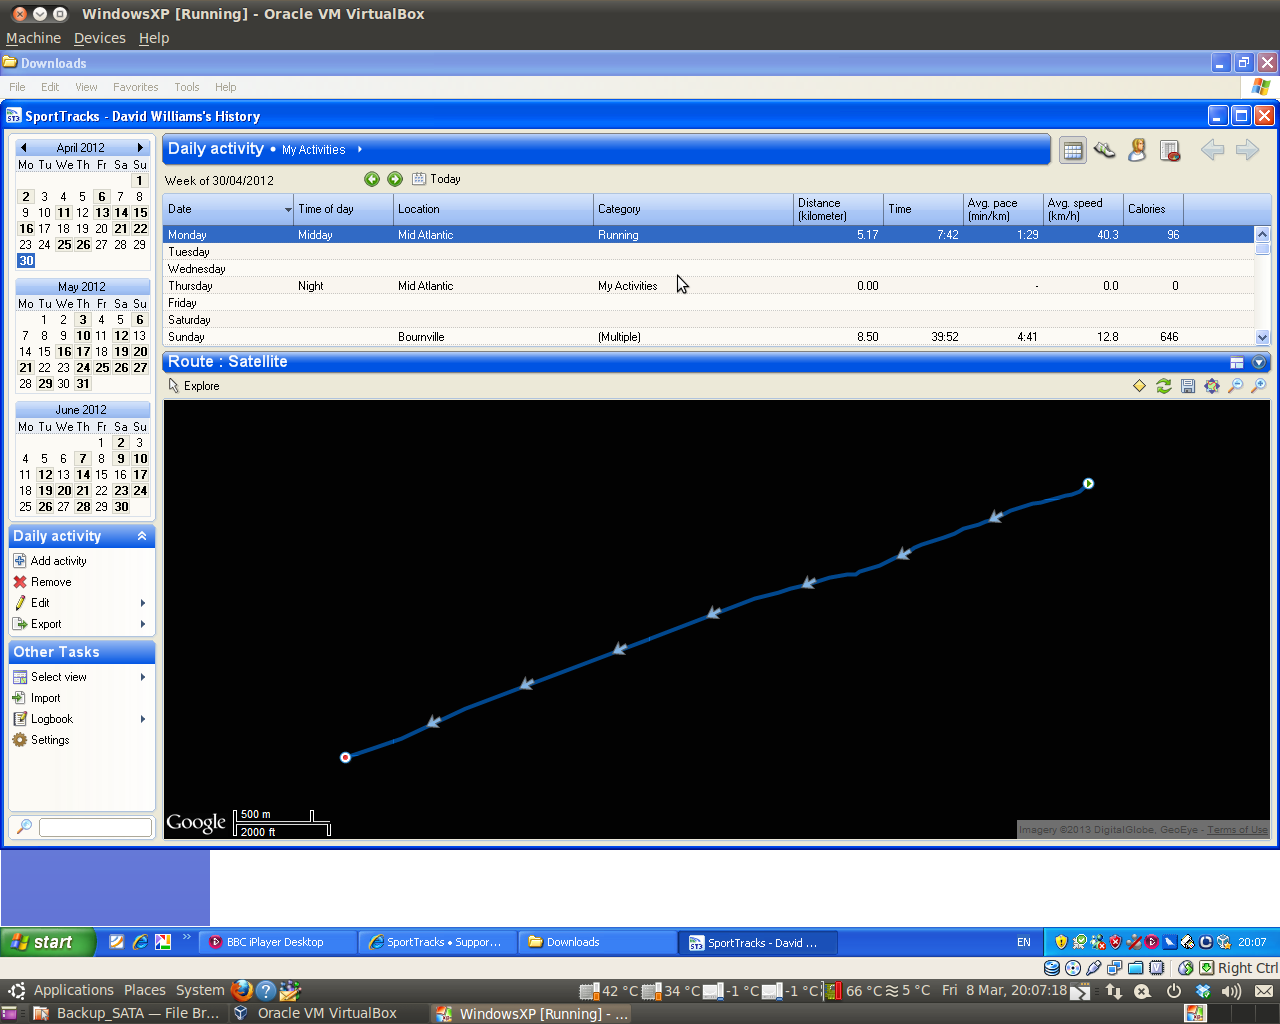The width and height of the screenshot is (1280, 1024).
Task: Open VirtualBox Machine menu
Action: click(x=33, y=38)
